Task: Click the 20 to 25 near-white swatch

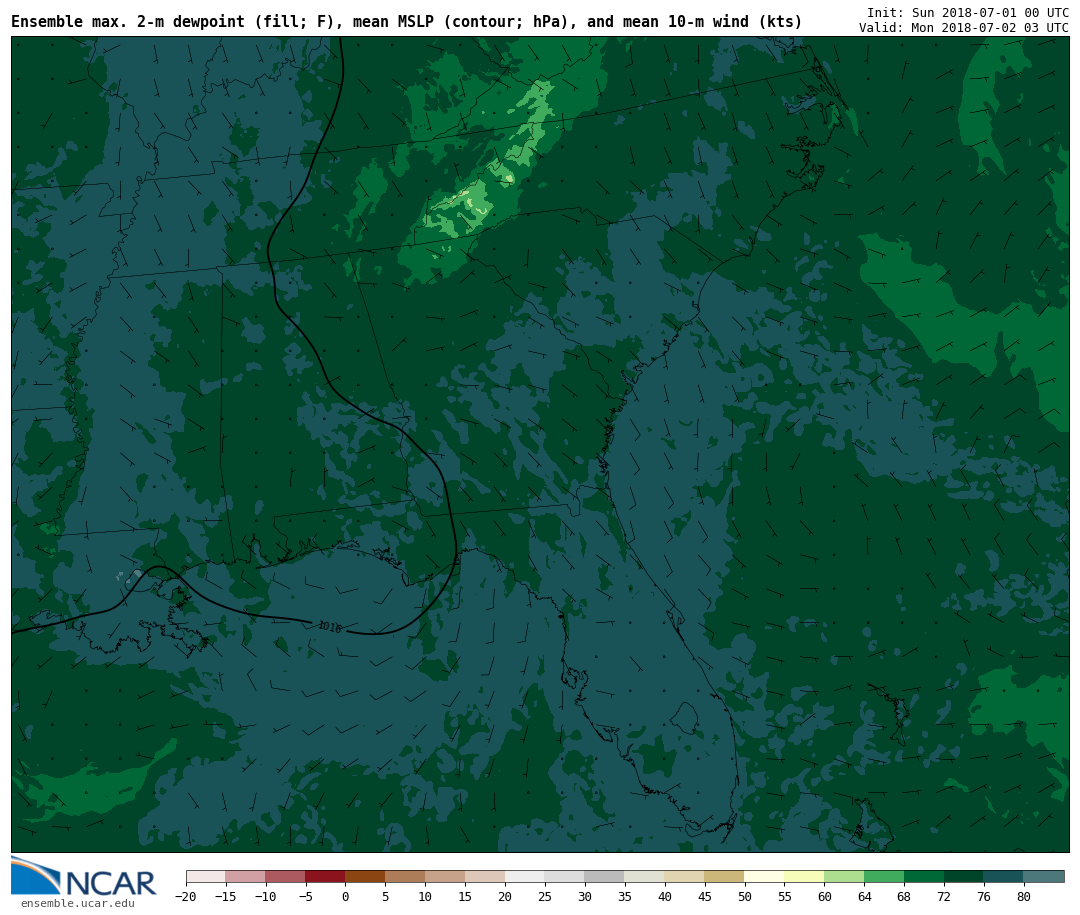Action: click(526, 877)
